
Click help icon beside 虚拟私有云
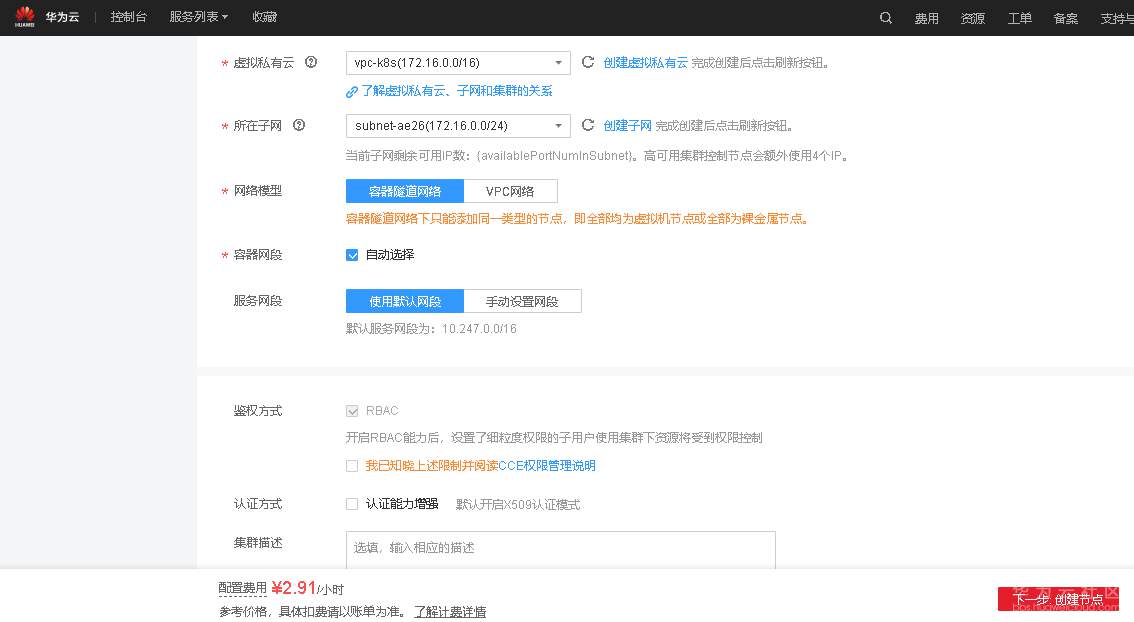[x=311, y=62]
